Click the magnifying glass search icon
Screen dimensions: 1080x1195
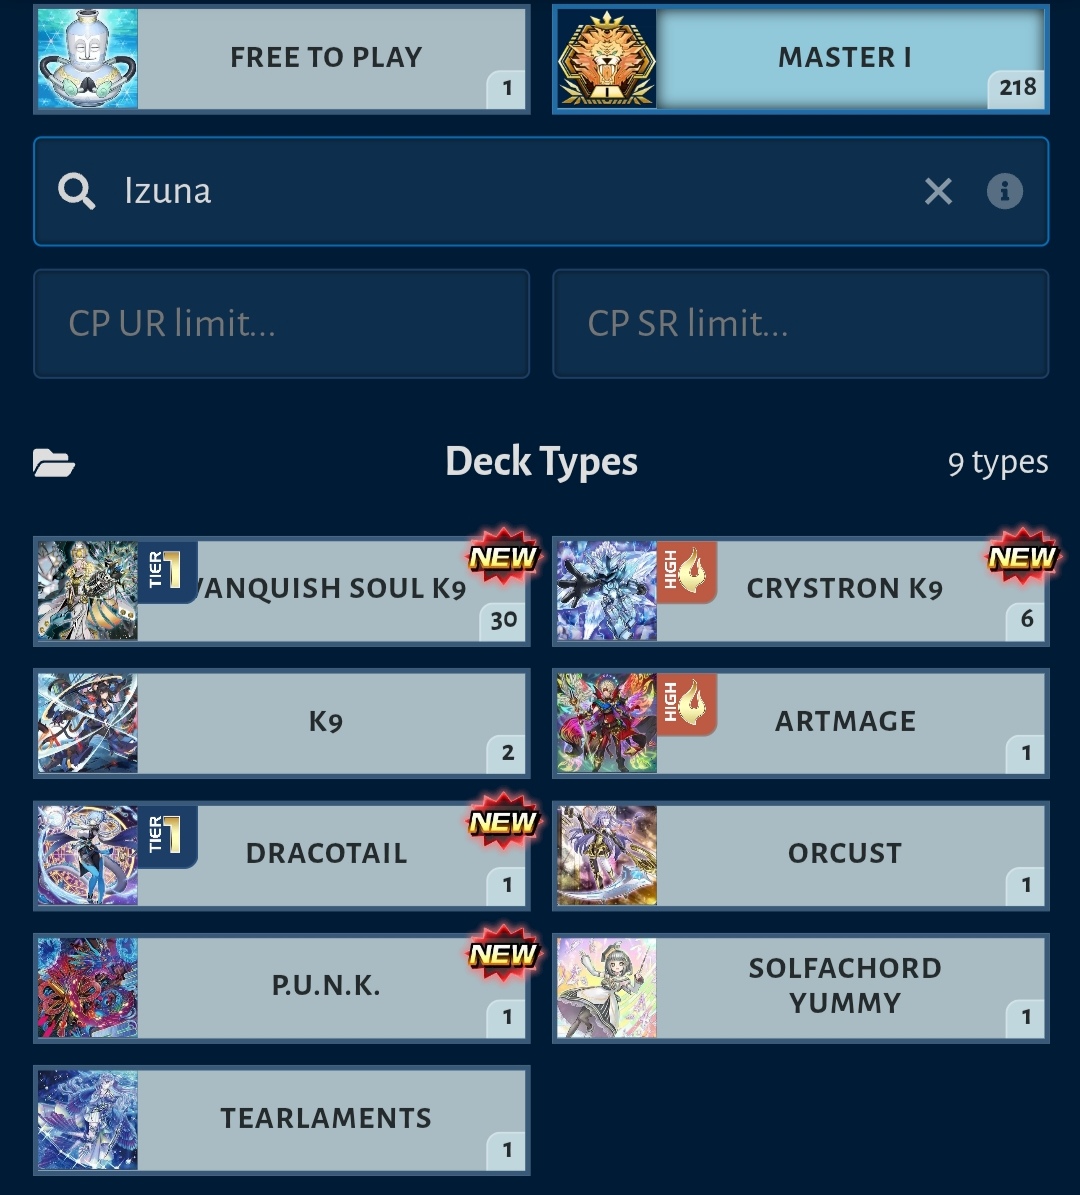point(76,191)
